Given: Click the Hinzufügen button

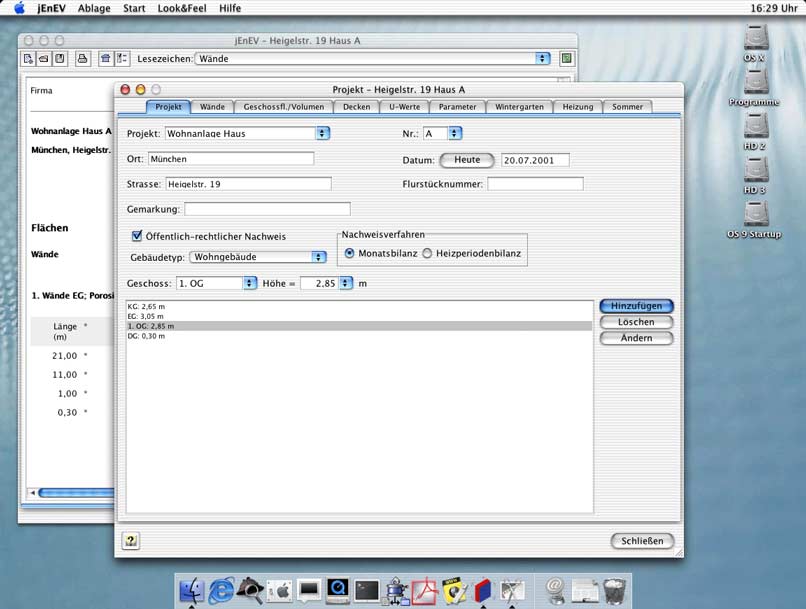Looking at the screenshot, I should coord(636,306).
